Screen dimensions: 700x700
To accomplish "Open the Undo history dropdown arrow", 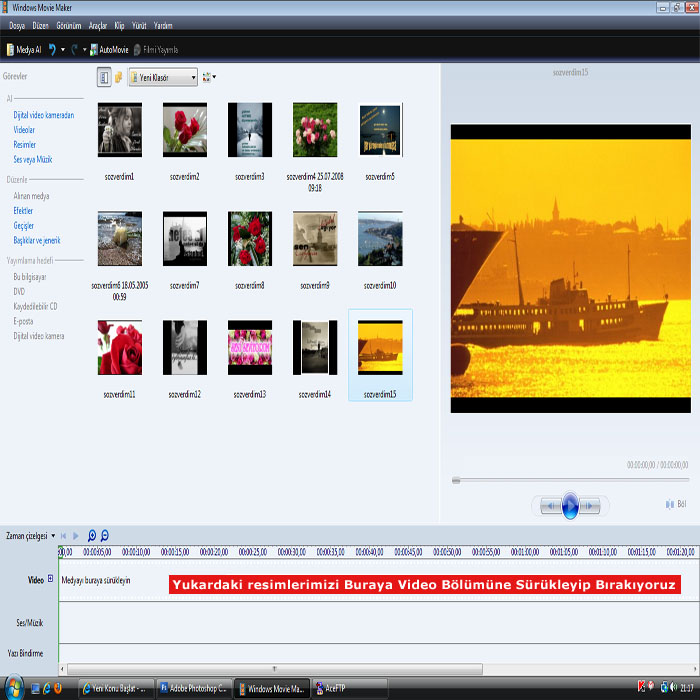I will (x=63, y=50).
